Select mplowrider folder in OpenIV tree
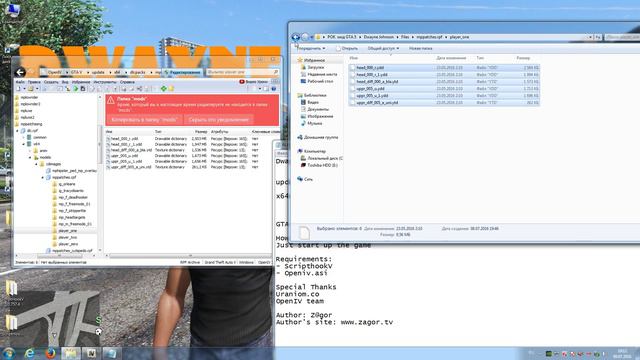Screen dimensions: 640x360 (x=29, y=97)
